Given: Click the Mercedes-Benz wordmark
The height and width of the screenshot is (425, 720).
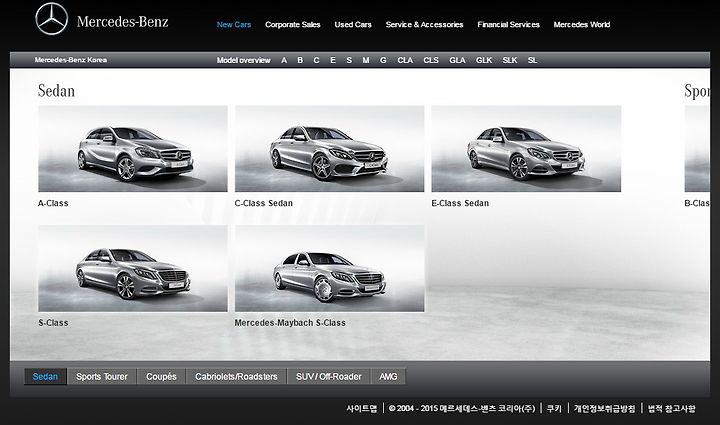Looking at the screenshot, I should point(123,22).
